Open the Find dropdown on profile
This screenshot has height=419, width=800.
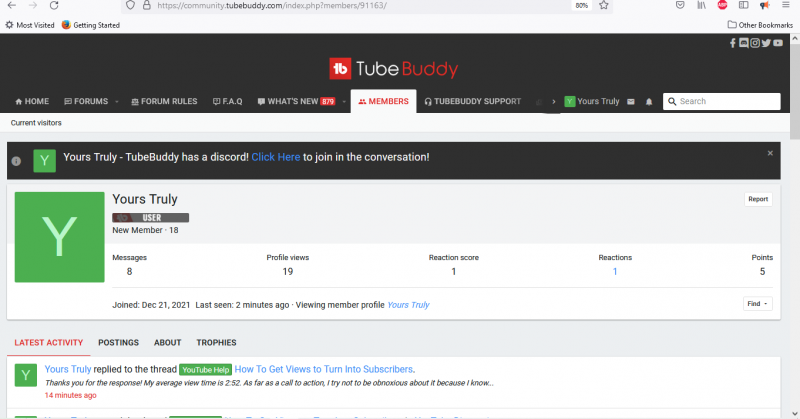pyautogui.click(x=757, y=303)
